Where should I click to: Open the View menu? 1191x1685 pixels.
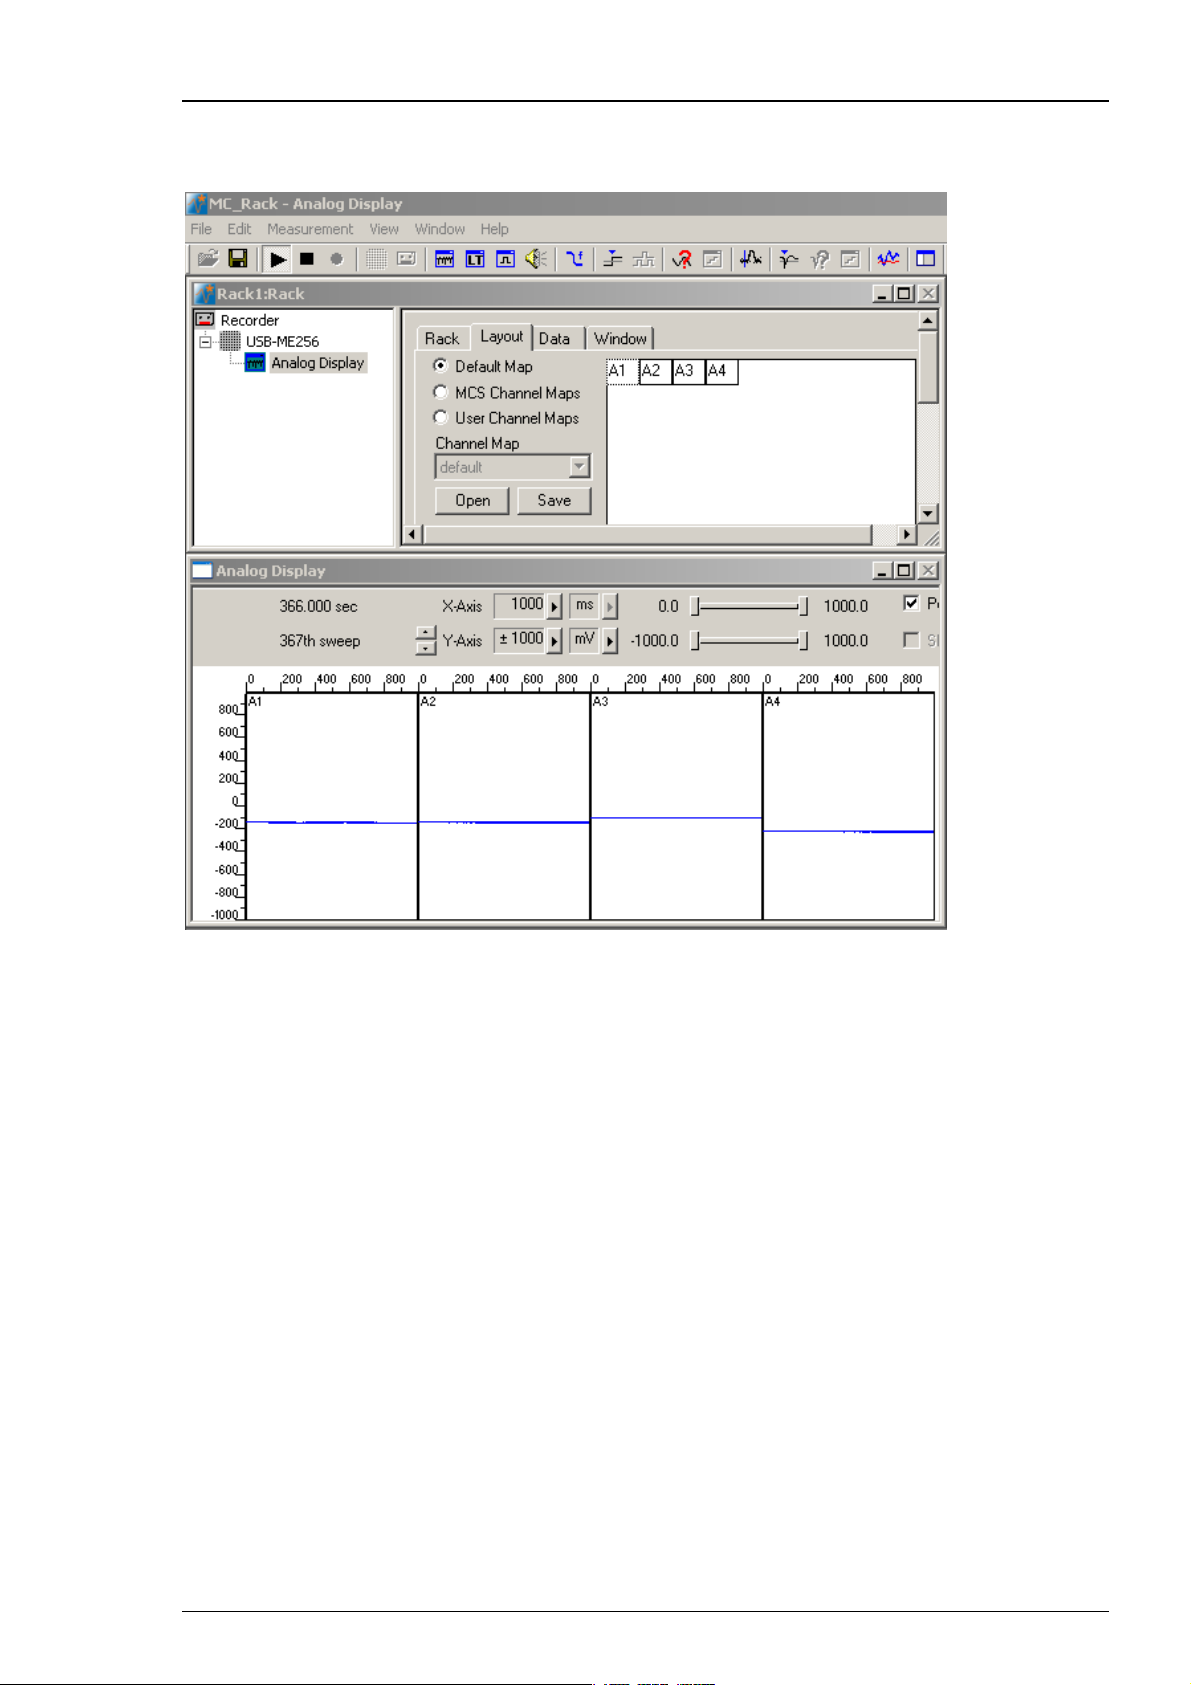[384, 229]
